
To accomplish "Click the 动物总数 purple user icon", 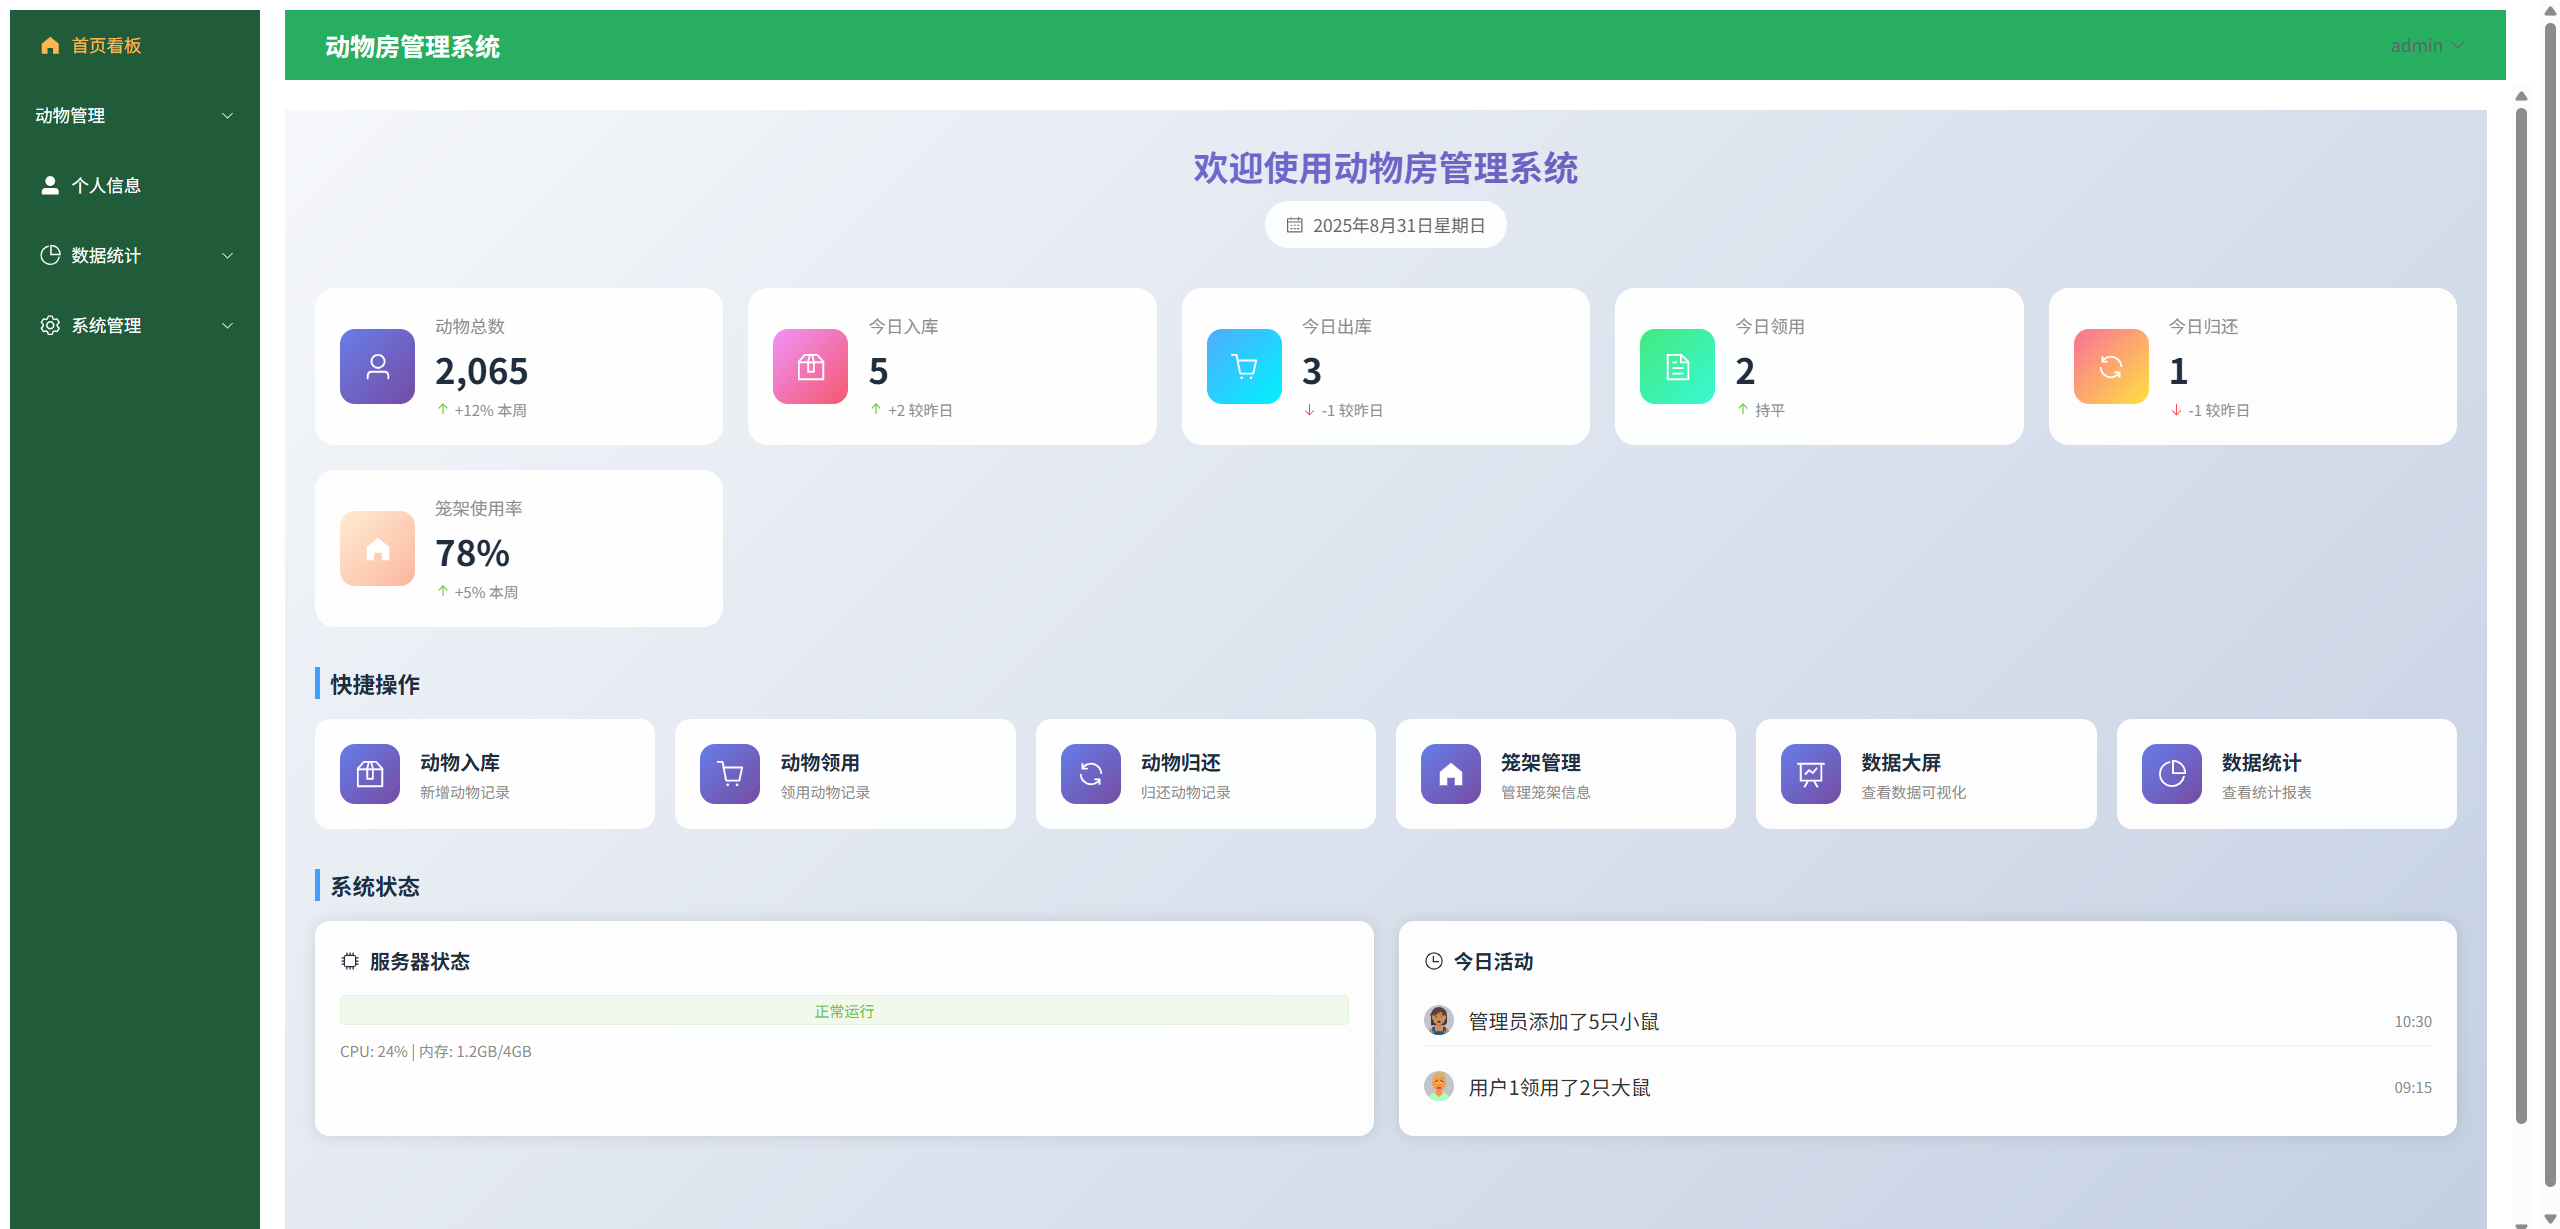I will coord(377,366).
